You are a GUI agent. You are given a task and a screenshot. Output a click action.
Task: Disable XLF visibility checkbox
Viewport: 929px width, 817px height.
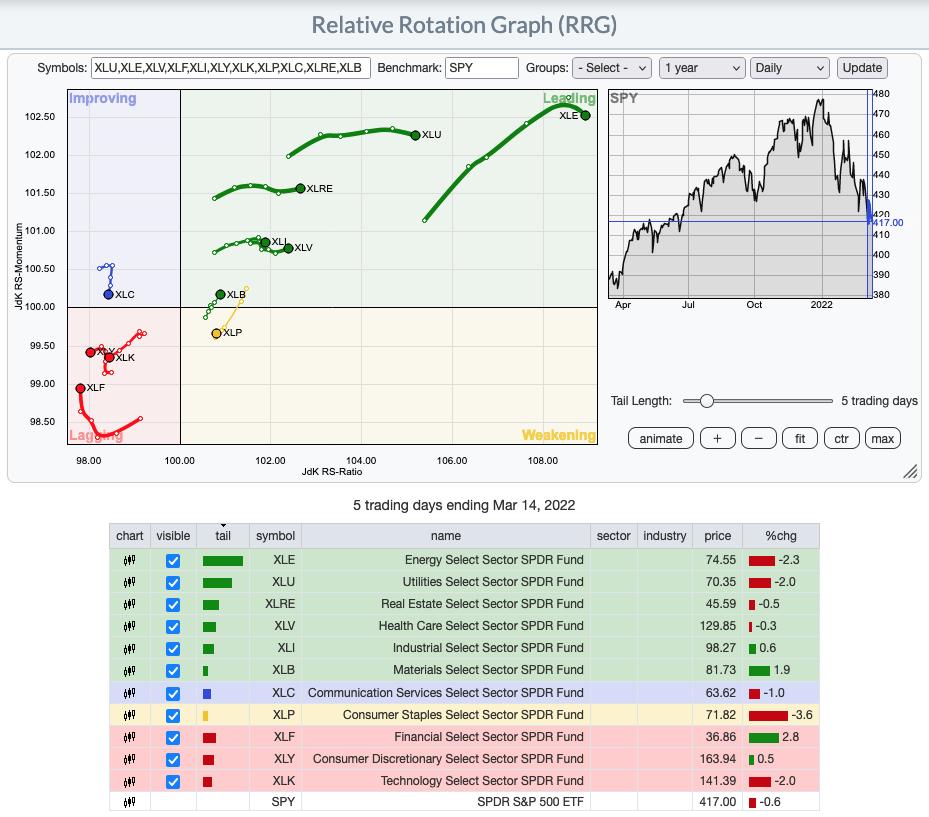click(173, 737)
